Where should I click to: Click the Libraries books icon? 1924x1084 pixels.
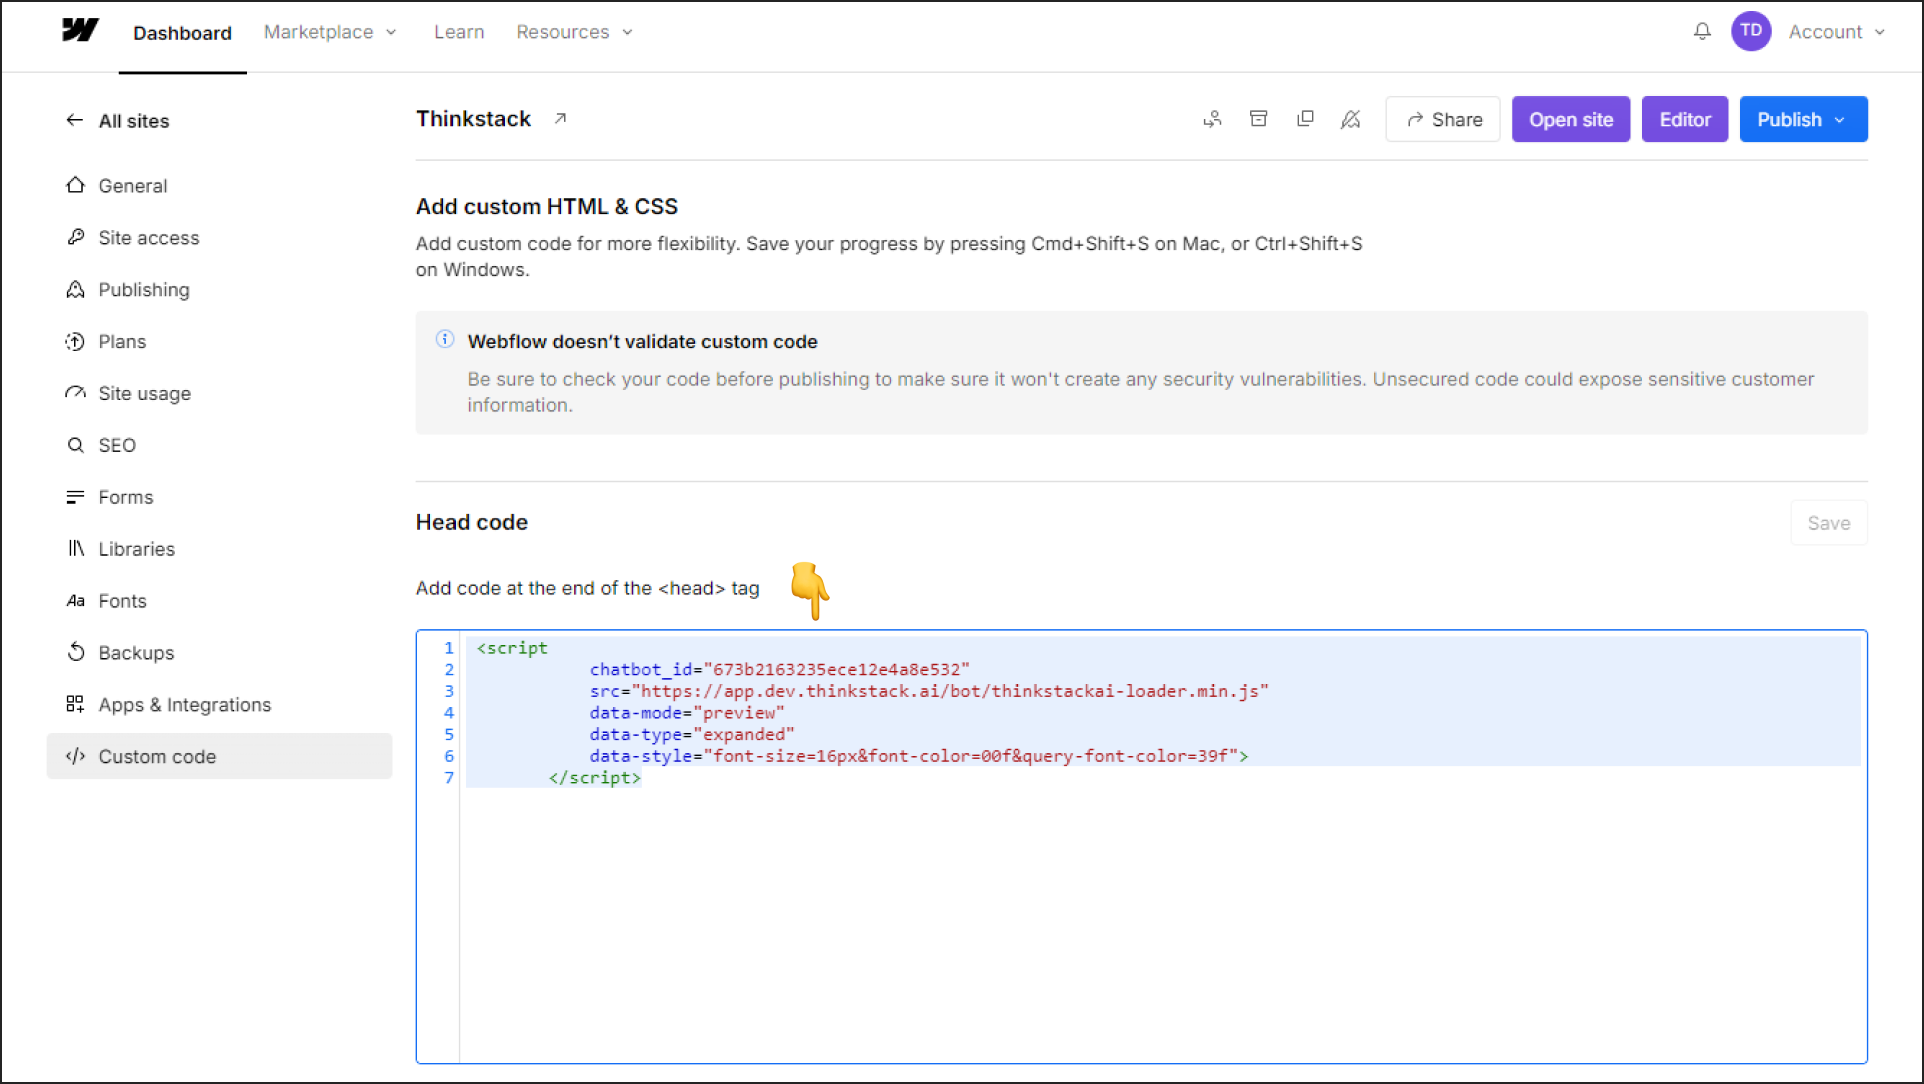coord(75,548)
